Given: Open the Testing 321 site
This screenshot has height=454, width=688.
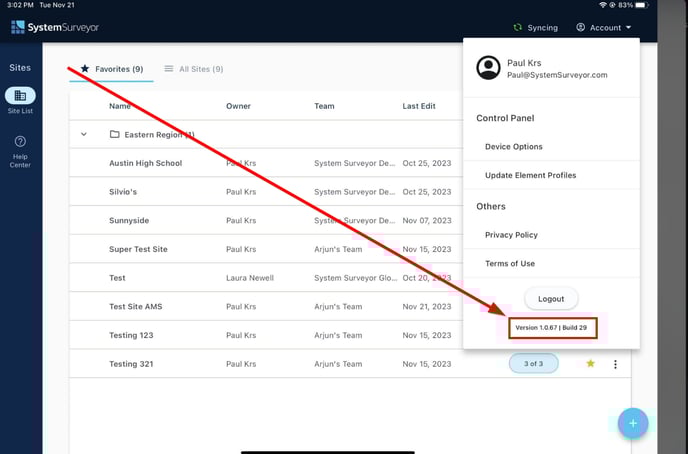Looking at the screenshot, I should pyautogui.click(x=131, y=364).
